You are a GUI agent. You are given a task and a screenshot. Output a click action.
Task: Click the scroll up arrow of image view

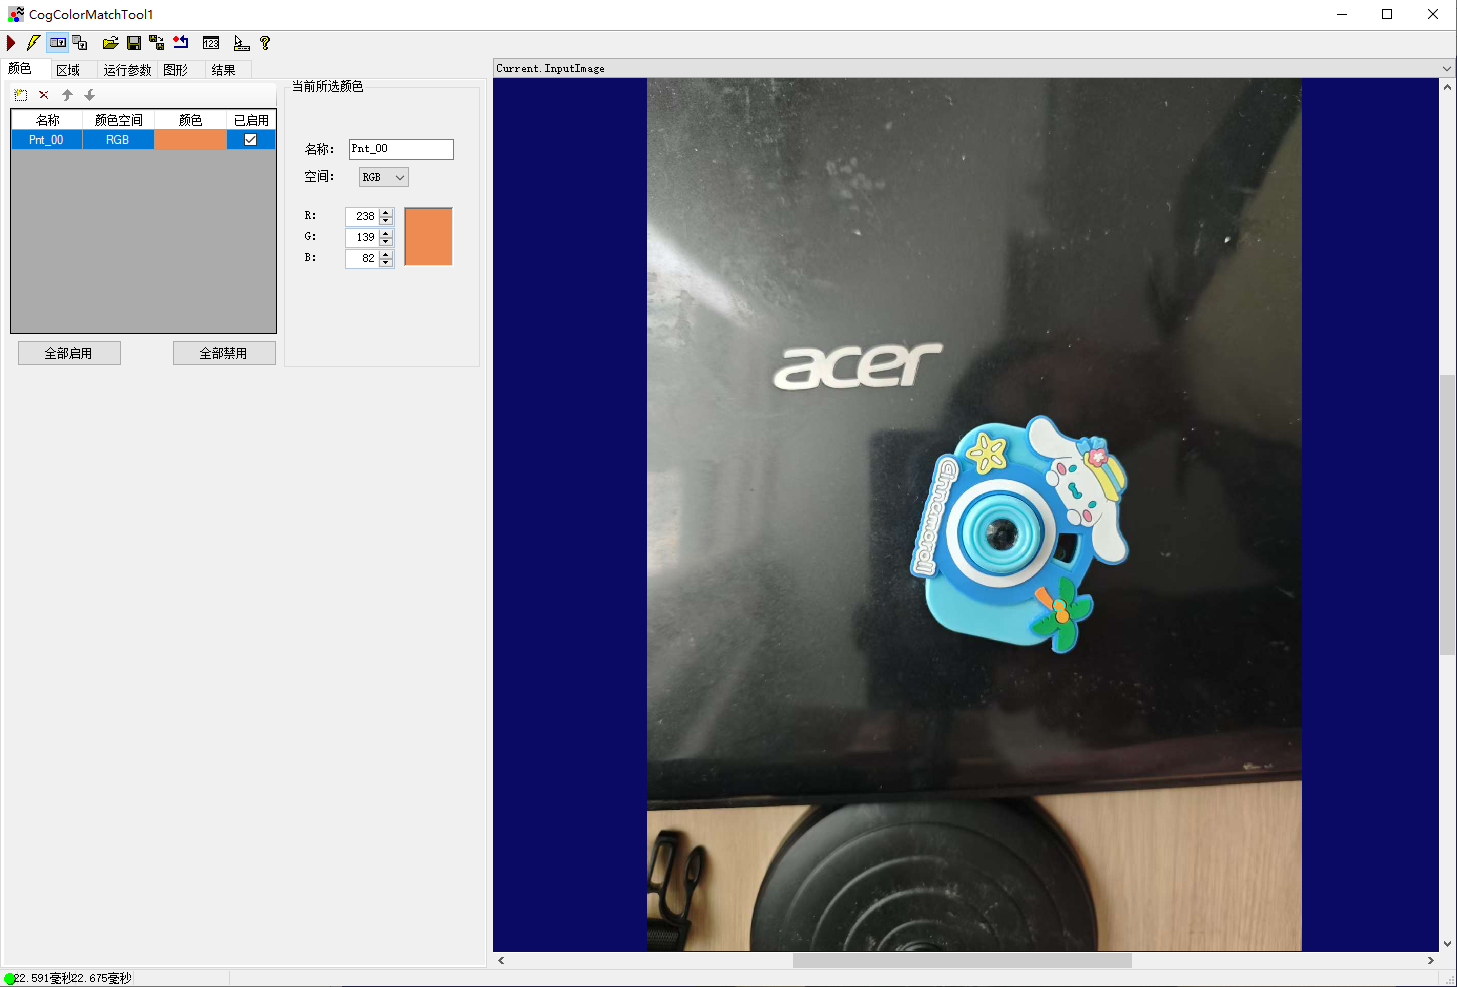(1447, 87)
